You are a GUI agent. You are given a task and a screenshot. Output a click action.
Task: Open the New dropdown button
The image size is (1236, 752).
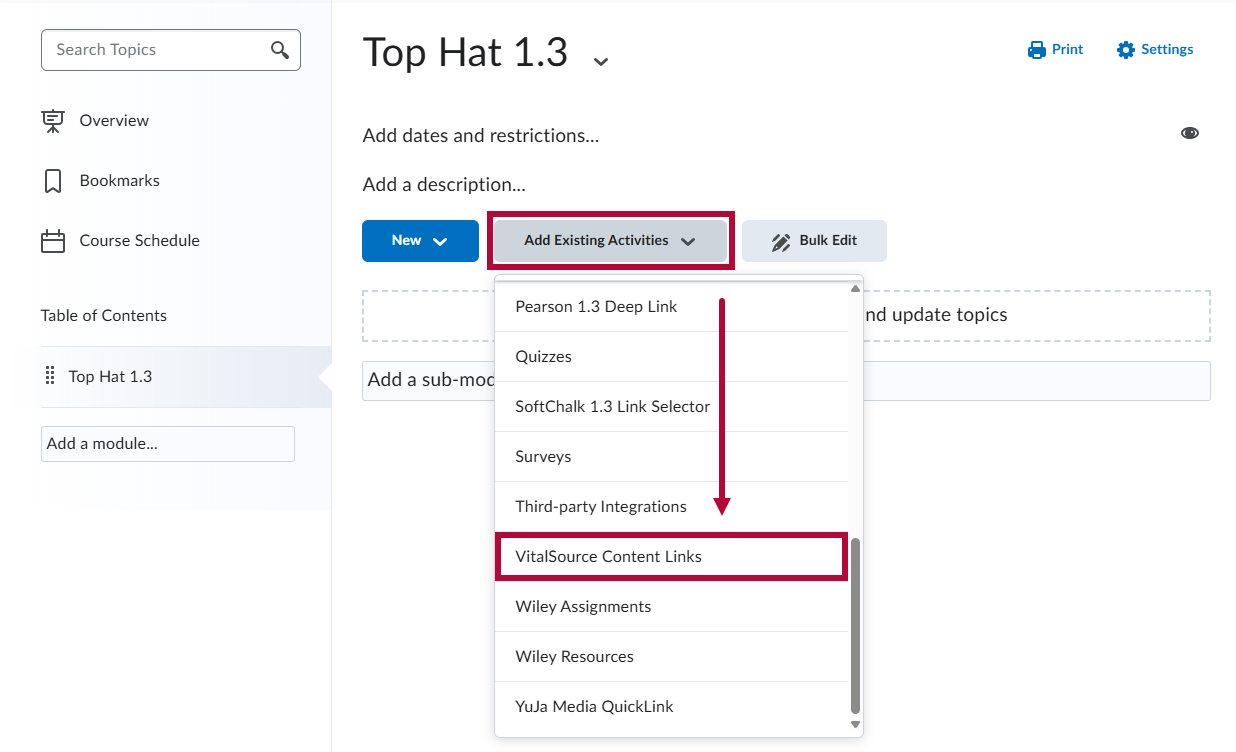[420, 241]
